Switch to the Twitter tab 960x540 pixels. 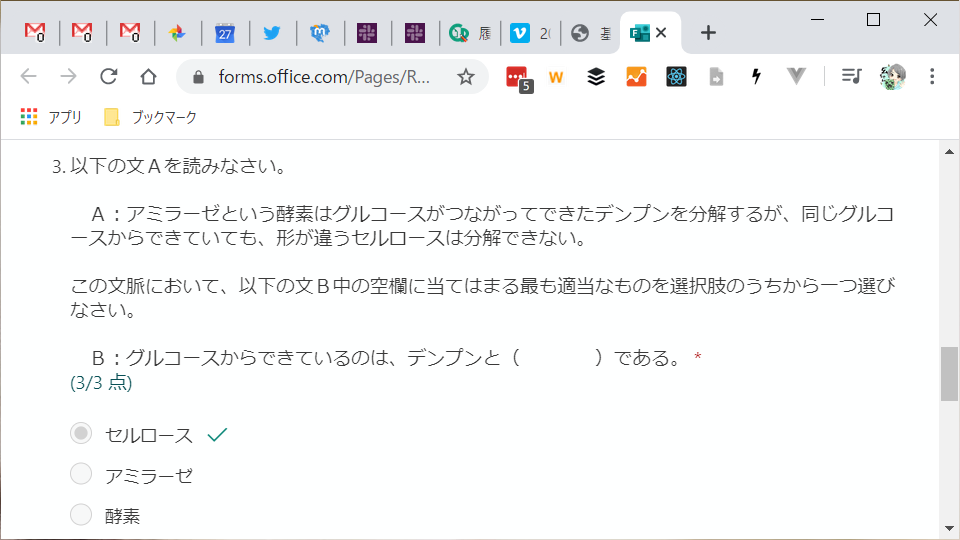[x=271, y=33]
